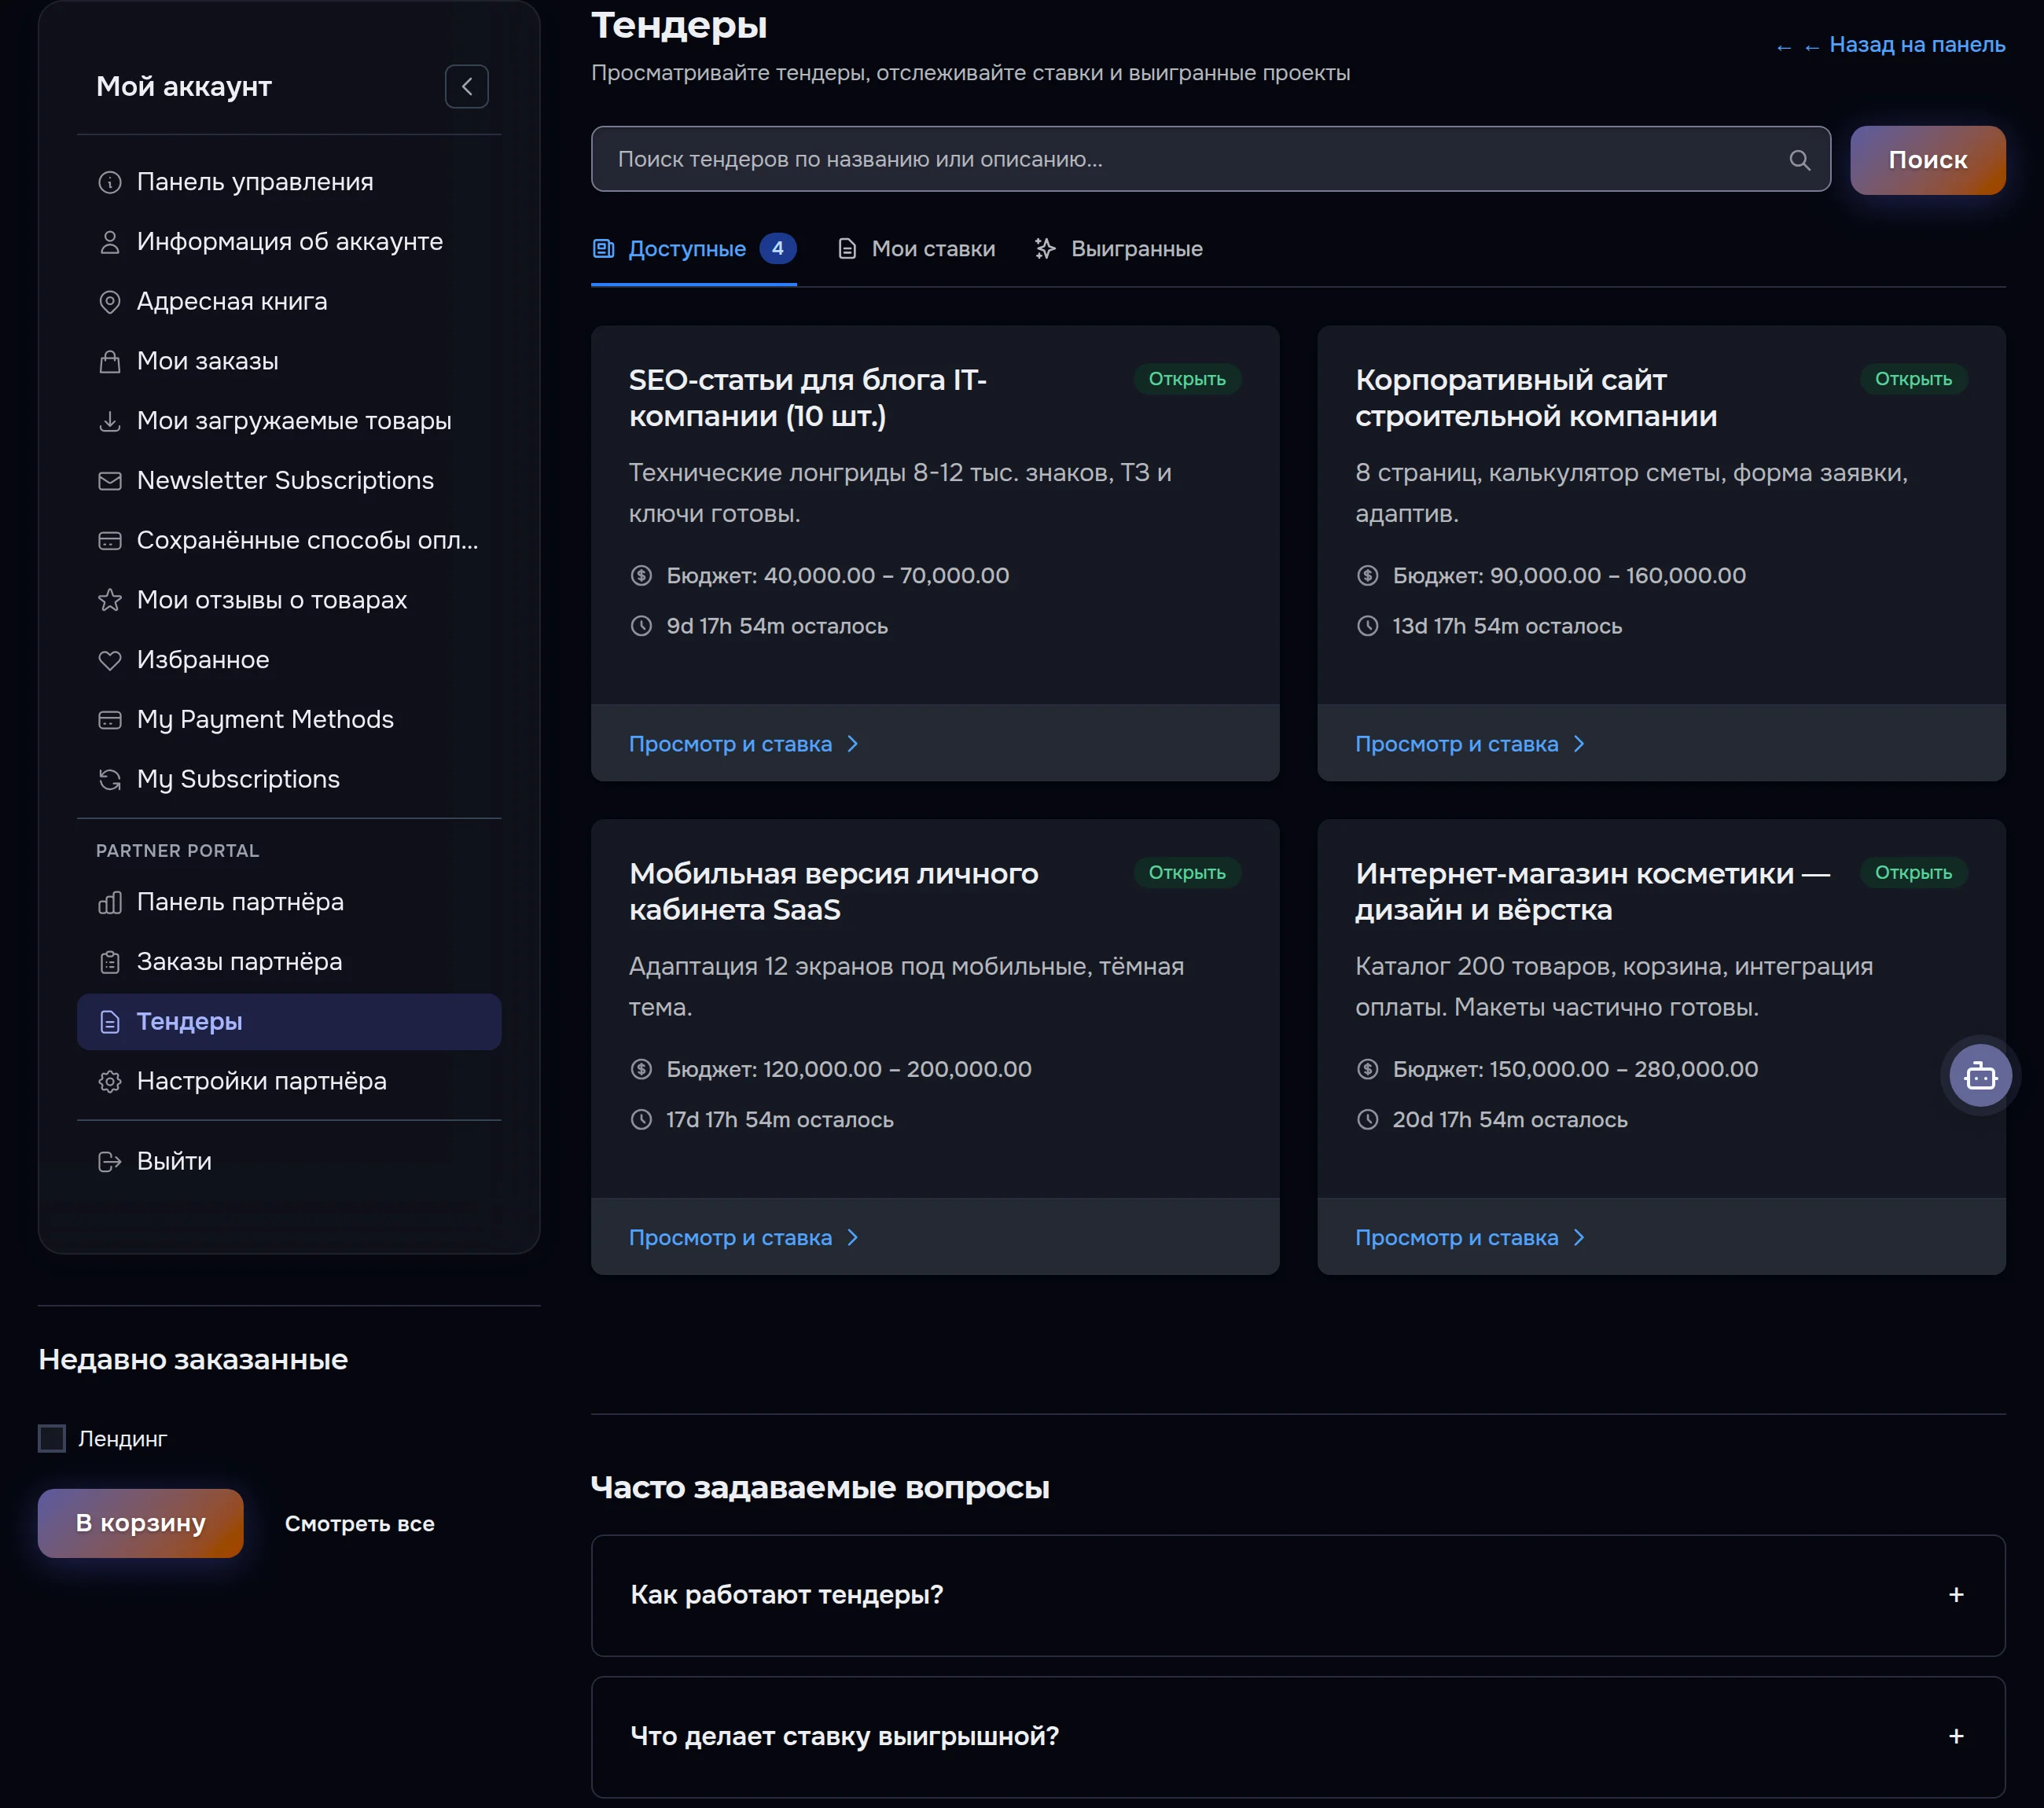Click the Открыть badge on SEO-статьи card
The width and height of the screenshot is (2044, 1808).
(1187, 379)
